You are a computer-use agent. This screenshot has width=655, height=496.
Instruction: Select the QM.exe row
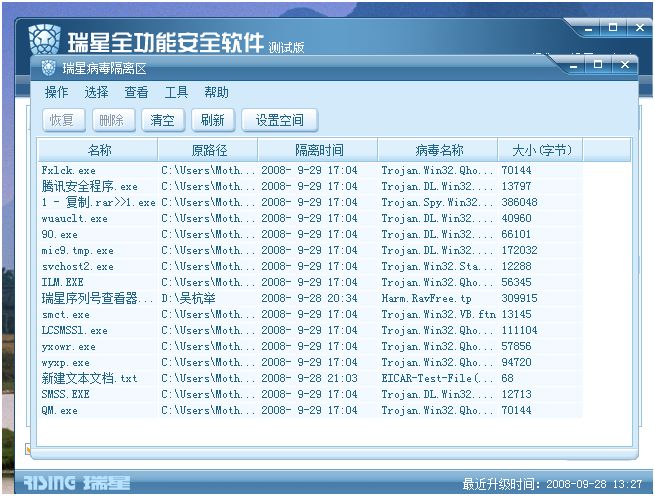[310, 410]
